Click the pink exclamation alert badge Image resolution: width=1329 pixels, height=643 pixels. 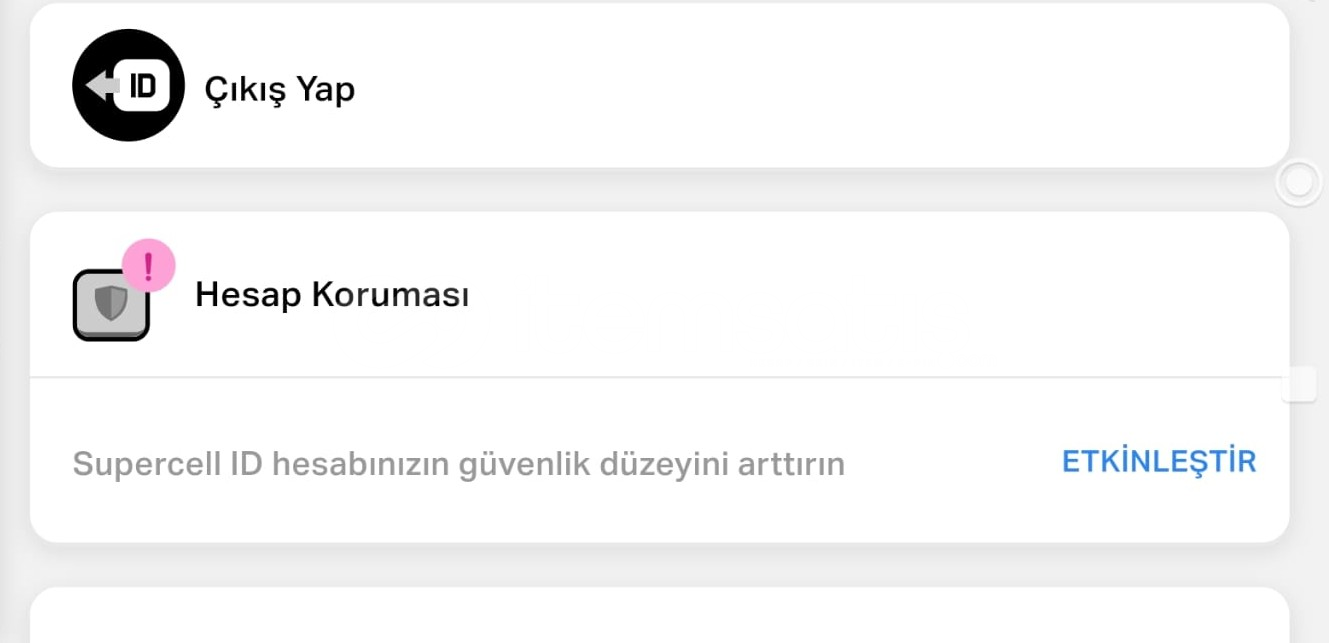pos(149,266)
